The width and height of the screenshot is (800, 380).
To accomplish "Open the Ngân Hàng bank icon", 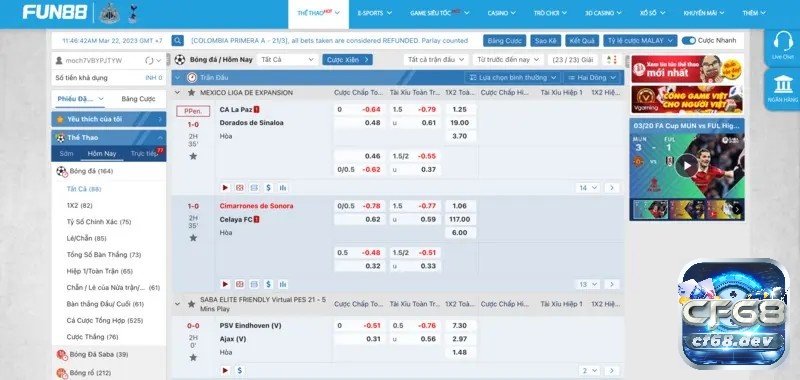I will click(x=783, y=85).
